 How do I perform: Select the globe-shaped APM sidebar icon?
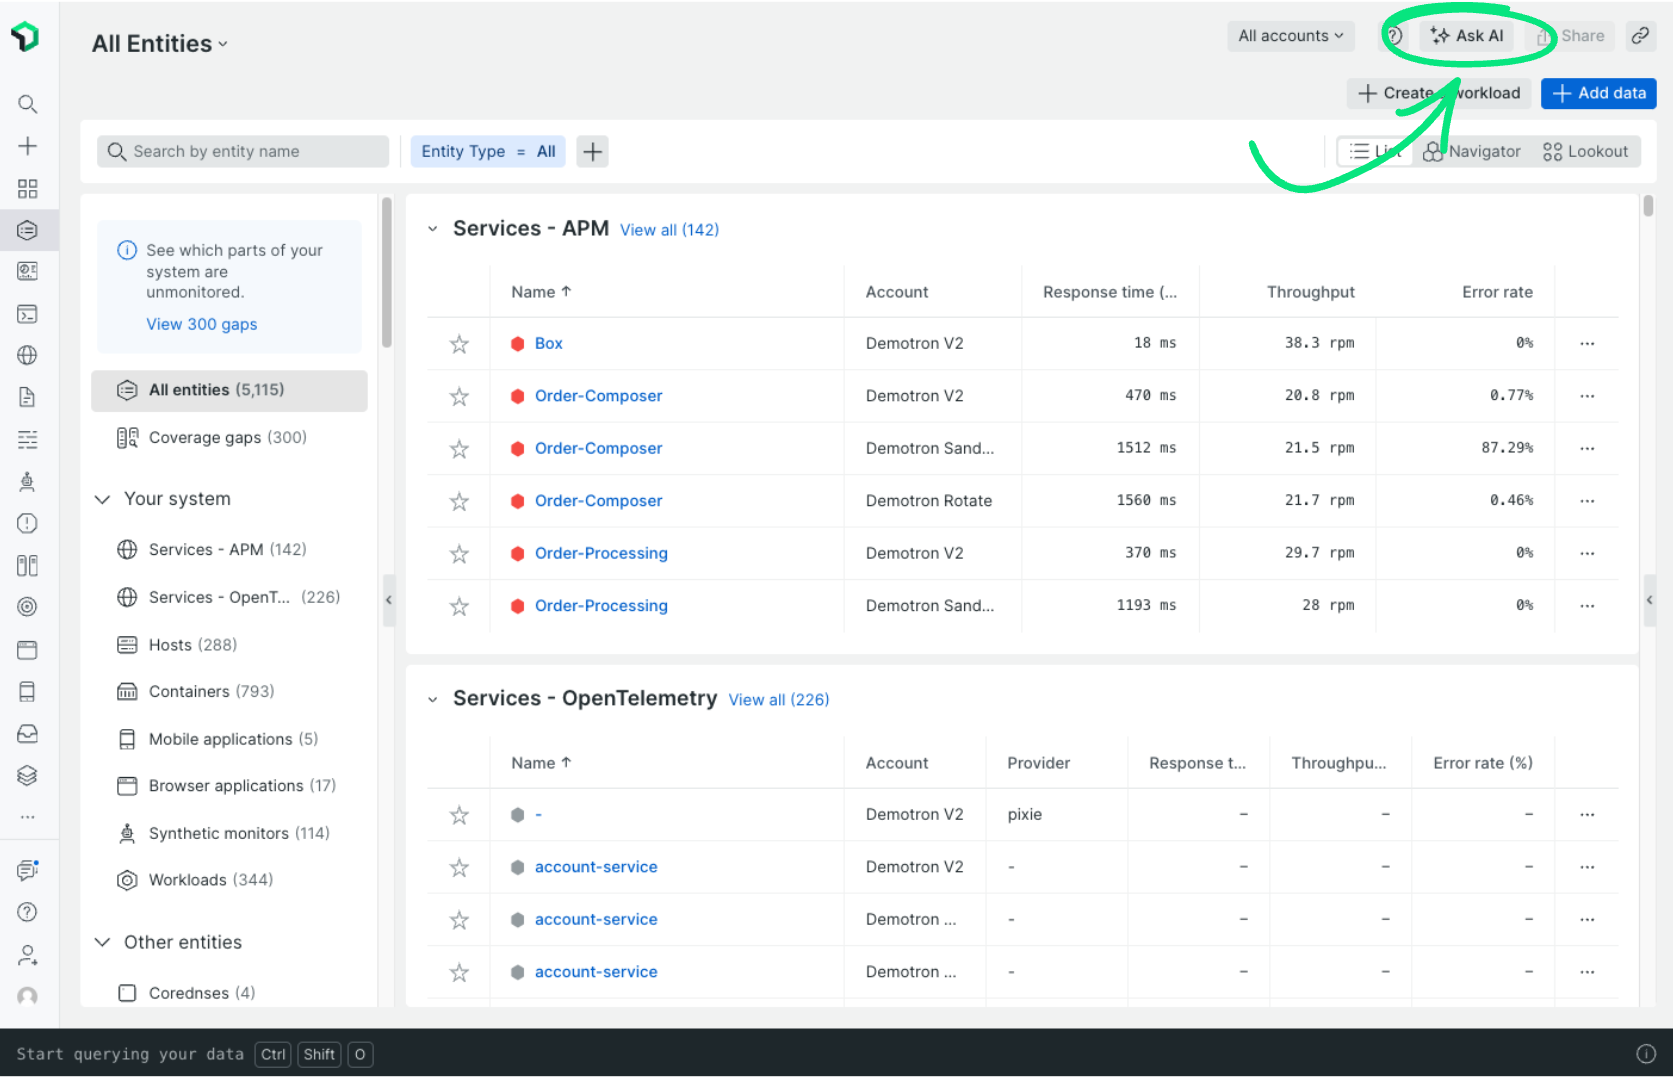27,355
